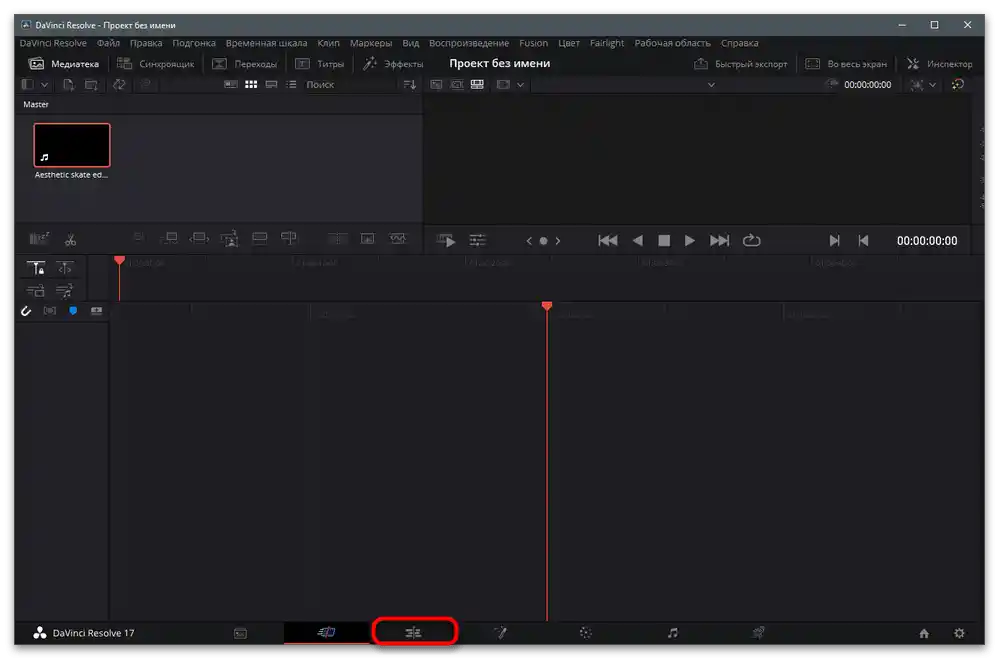
Task: Click the smart insert icon
Action: tap(139, 238)
